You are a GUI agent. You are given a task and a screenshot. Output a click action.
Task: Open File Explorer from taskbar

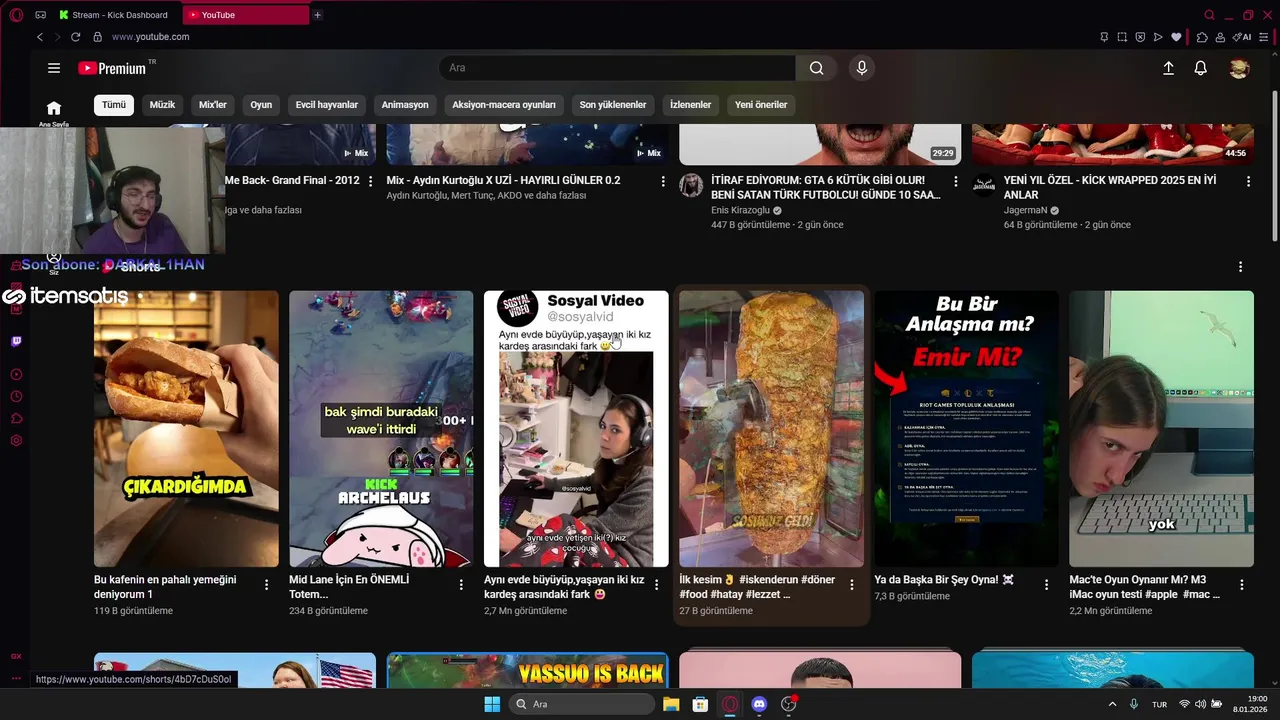click(671, 704)
